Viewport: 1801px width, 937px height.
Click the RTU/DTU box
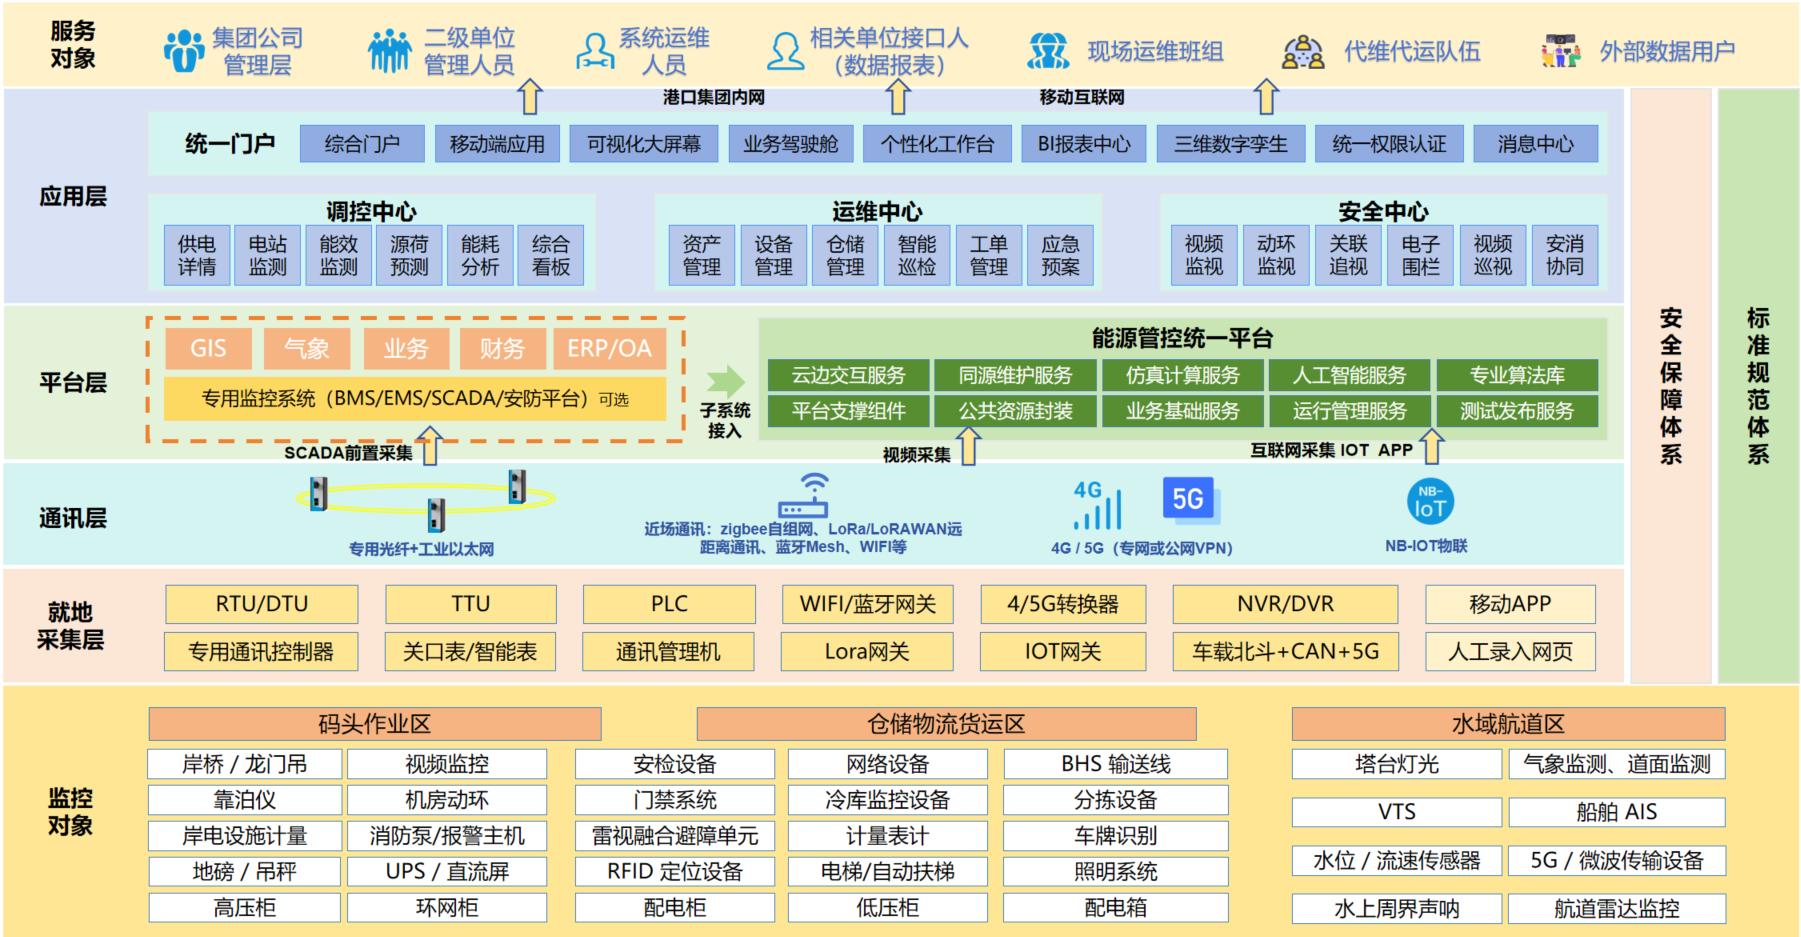[x=262, y=604]
